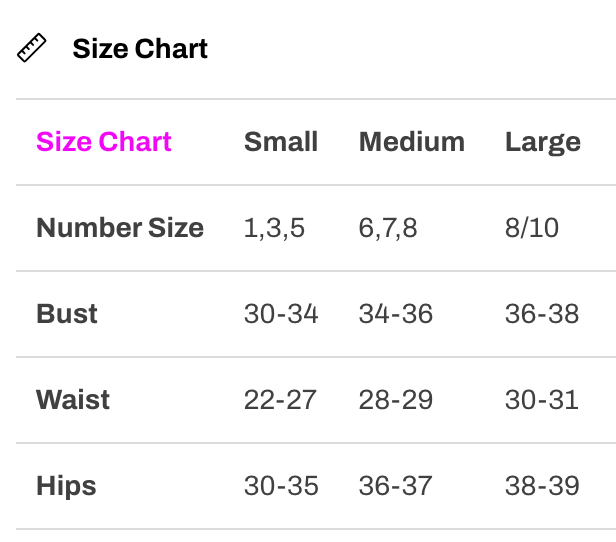This screenshot has width=616, height=542.
Task: Select the Large column header
Action: coord(543,142)
